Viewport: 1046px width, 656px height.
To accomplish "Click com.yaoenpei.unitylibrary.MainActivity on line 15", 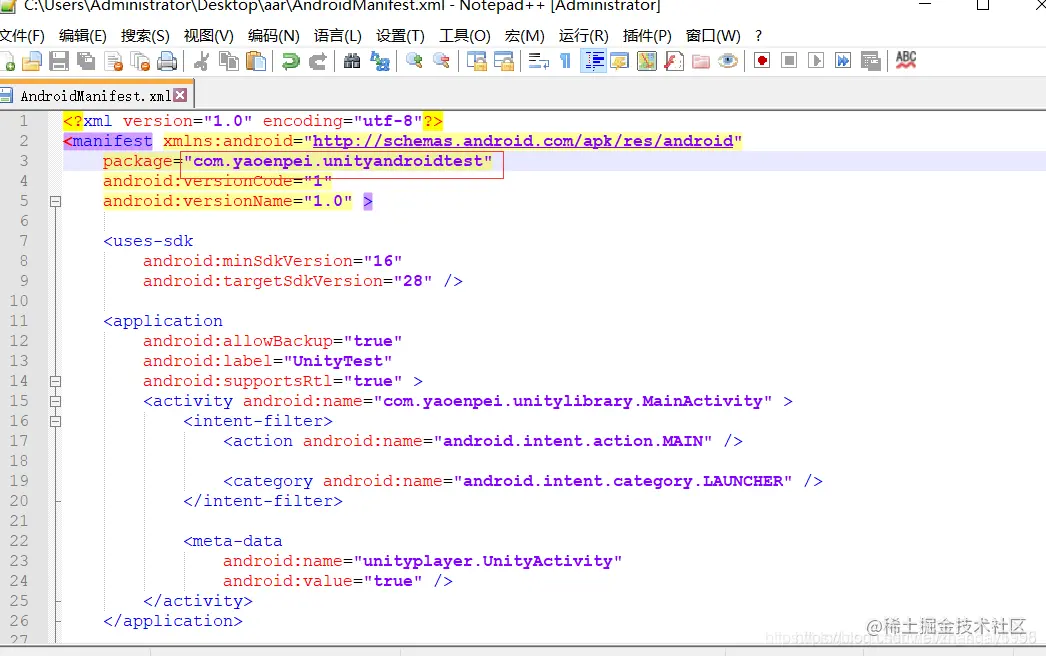I will click(572, 401).
